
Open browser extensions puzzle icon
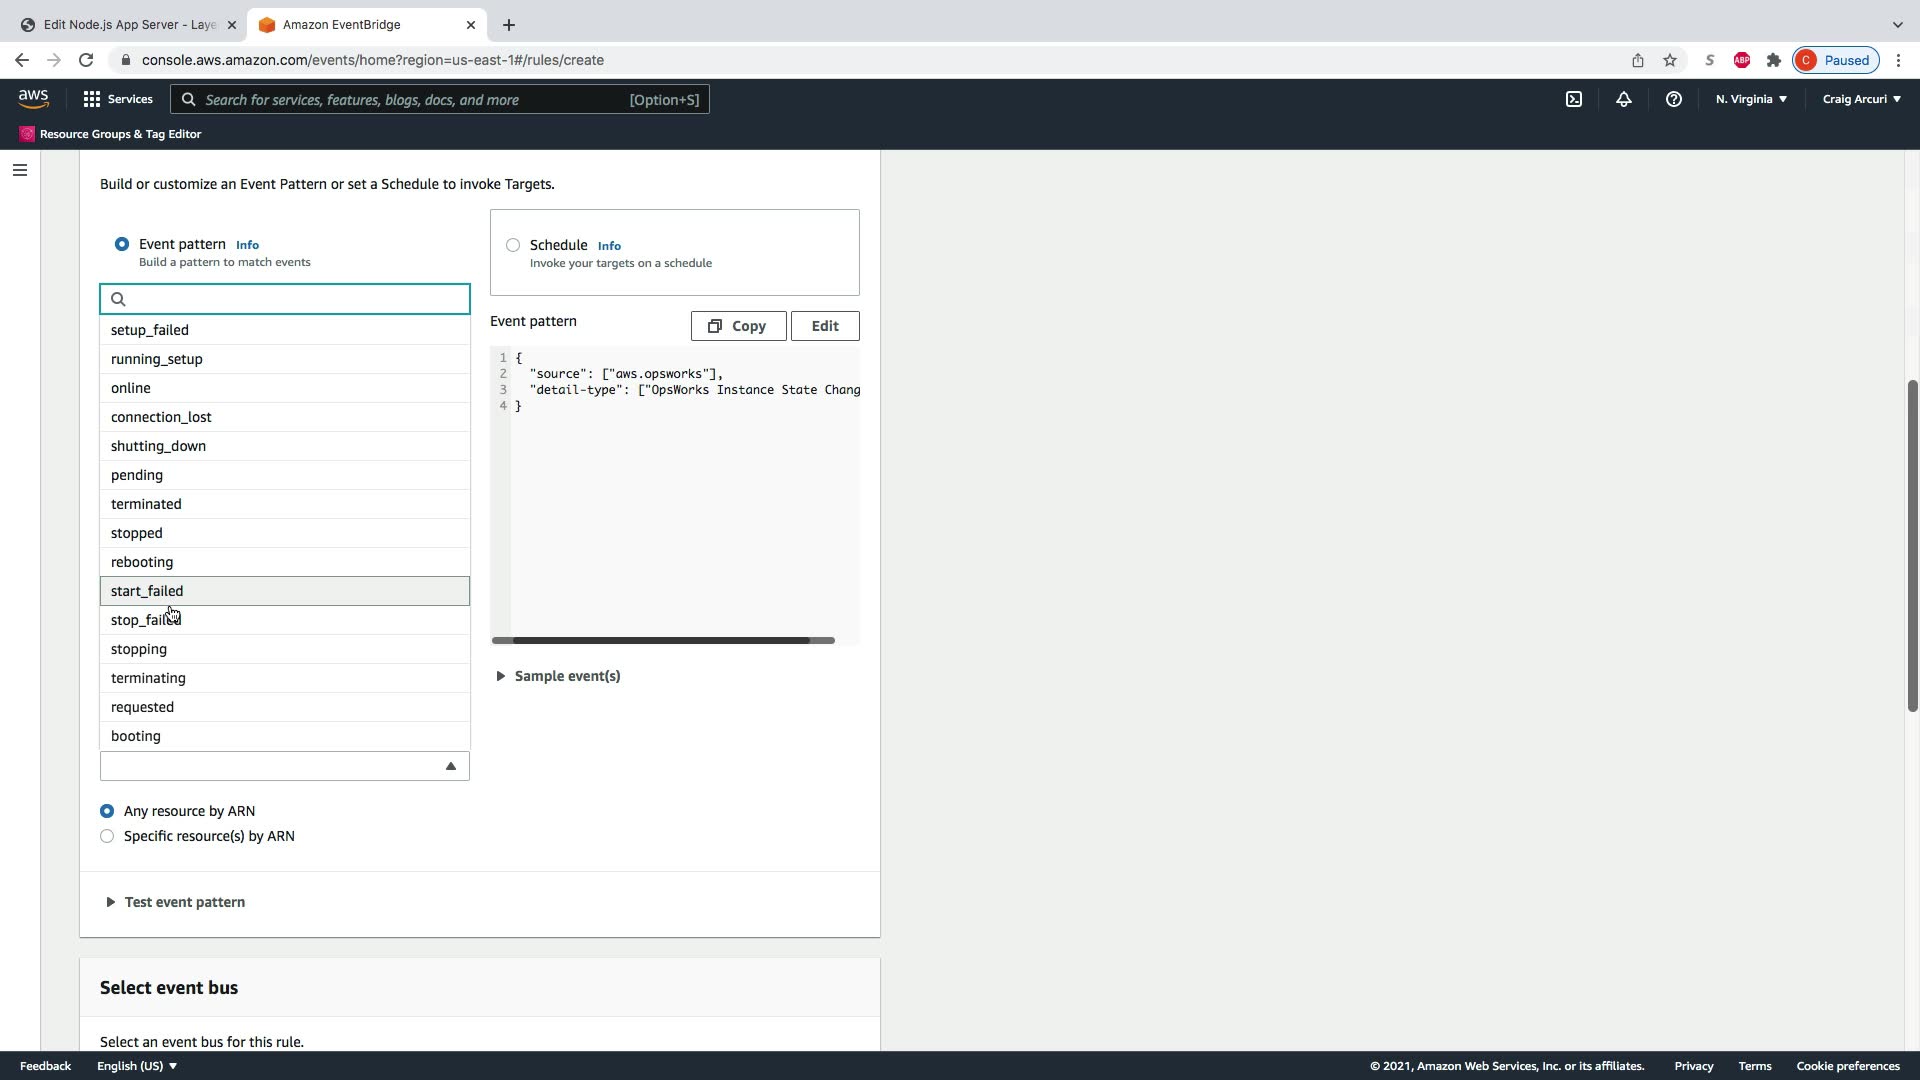(1773, 60)
